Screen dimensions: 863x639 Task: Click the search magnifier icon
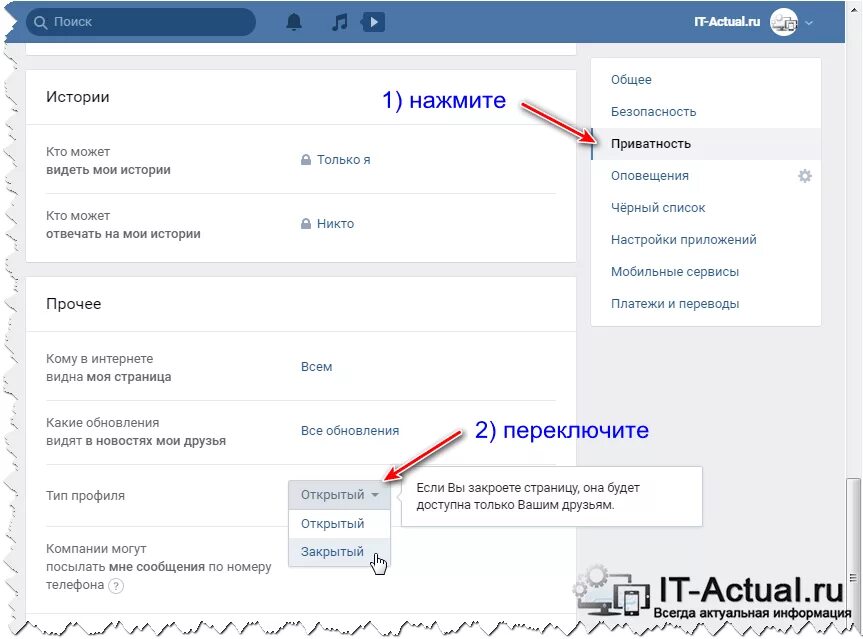click(x=41, y=22)
